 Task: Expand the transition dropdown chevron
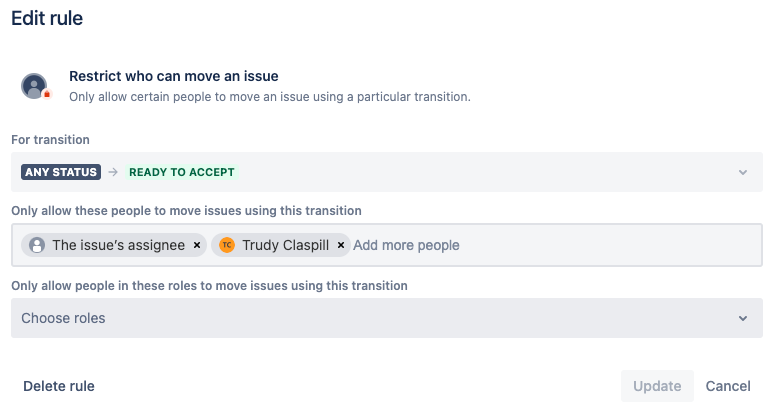743,172
